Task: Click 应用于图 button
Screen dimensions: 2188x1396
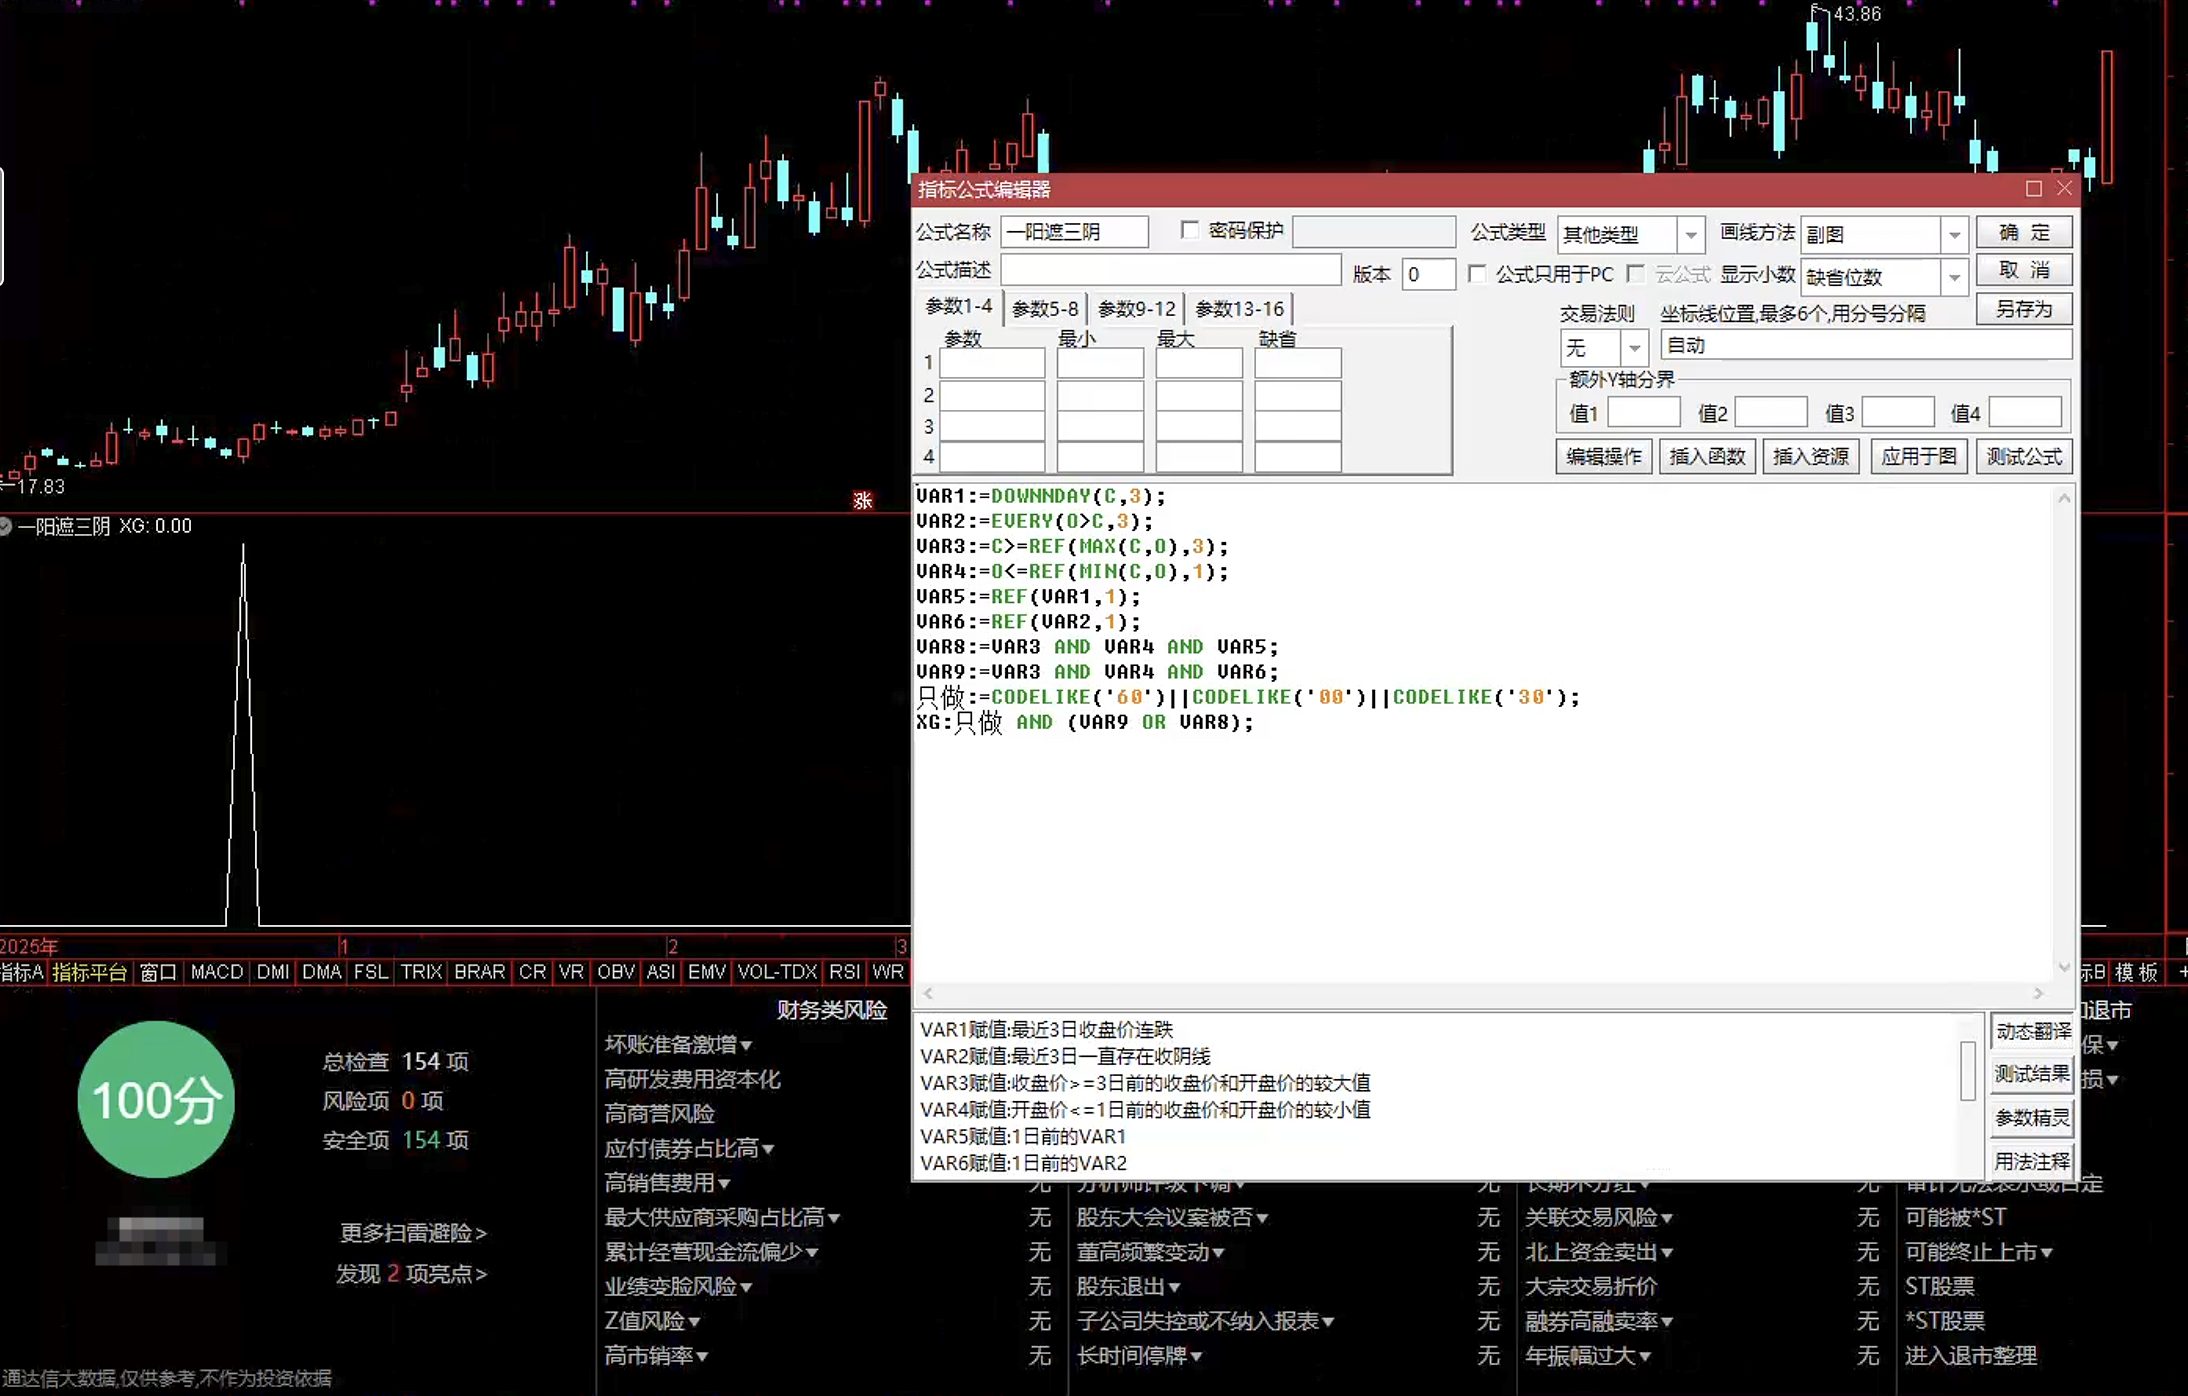Action: (x=1919, y=456)
